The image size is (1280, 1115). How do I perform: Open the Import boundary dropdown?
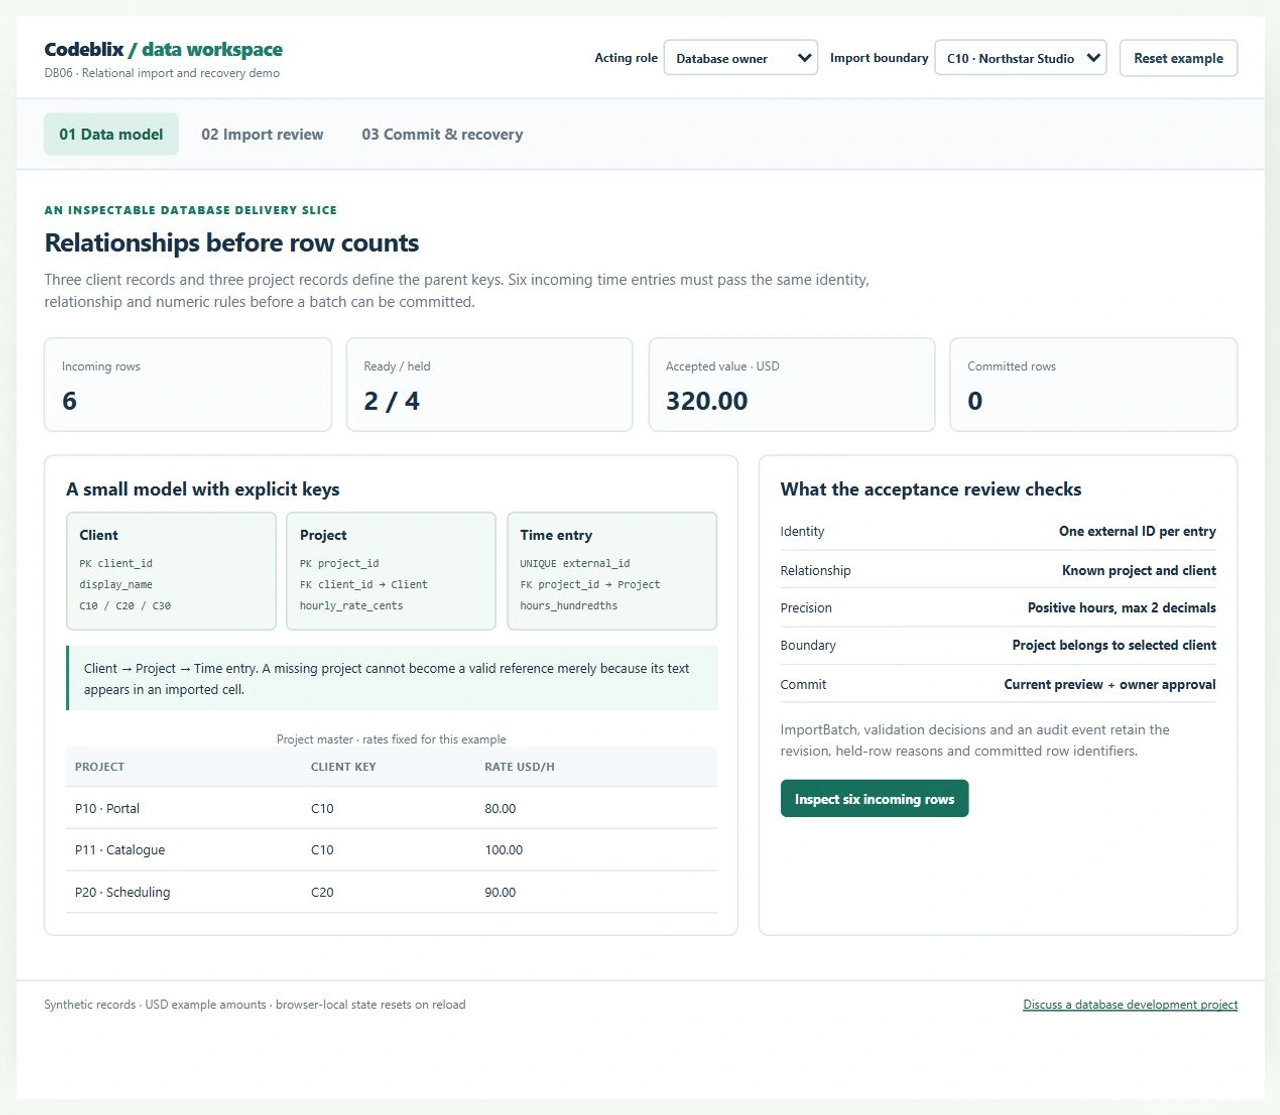pos(1020,58)
